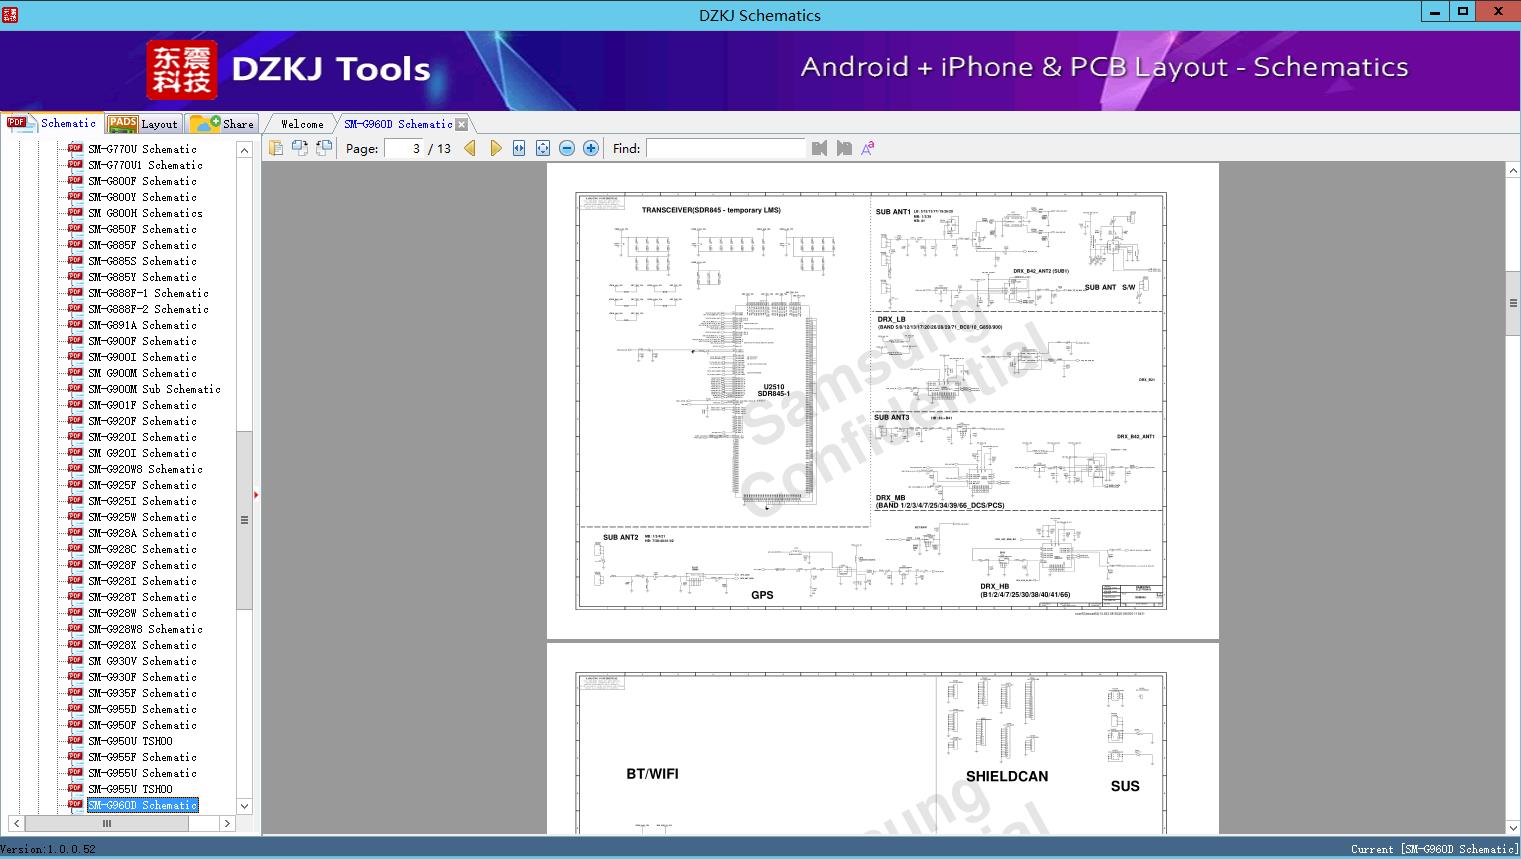Click the file tree scroll left arrow

[16, 824]
